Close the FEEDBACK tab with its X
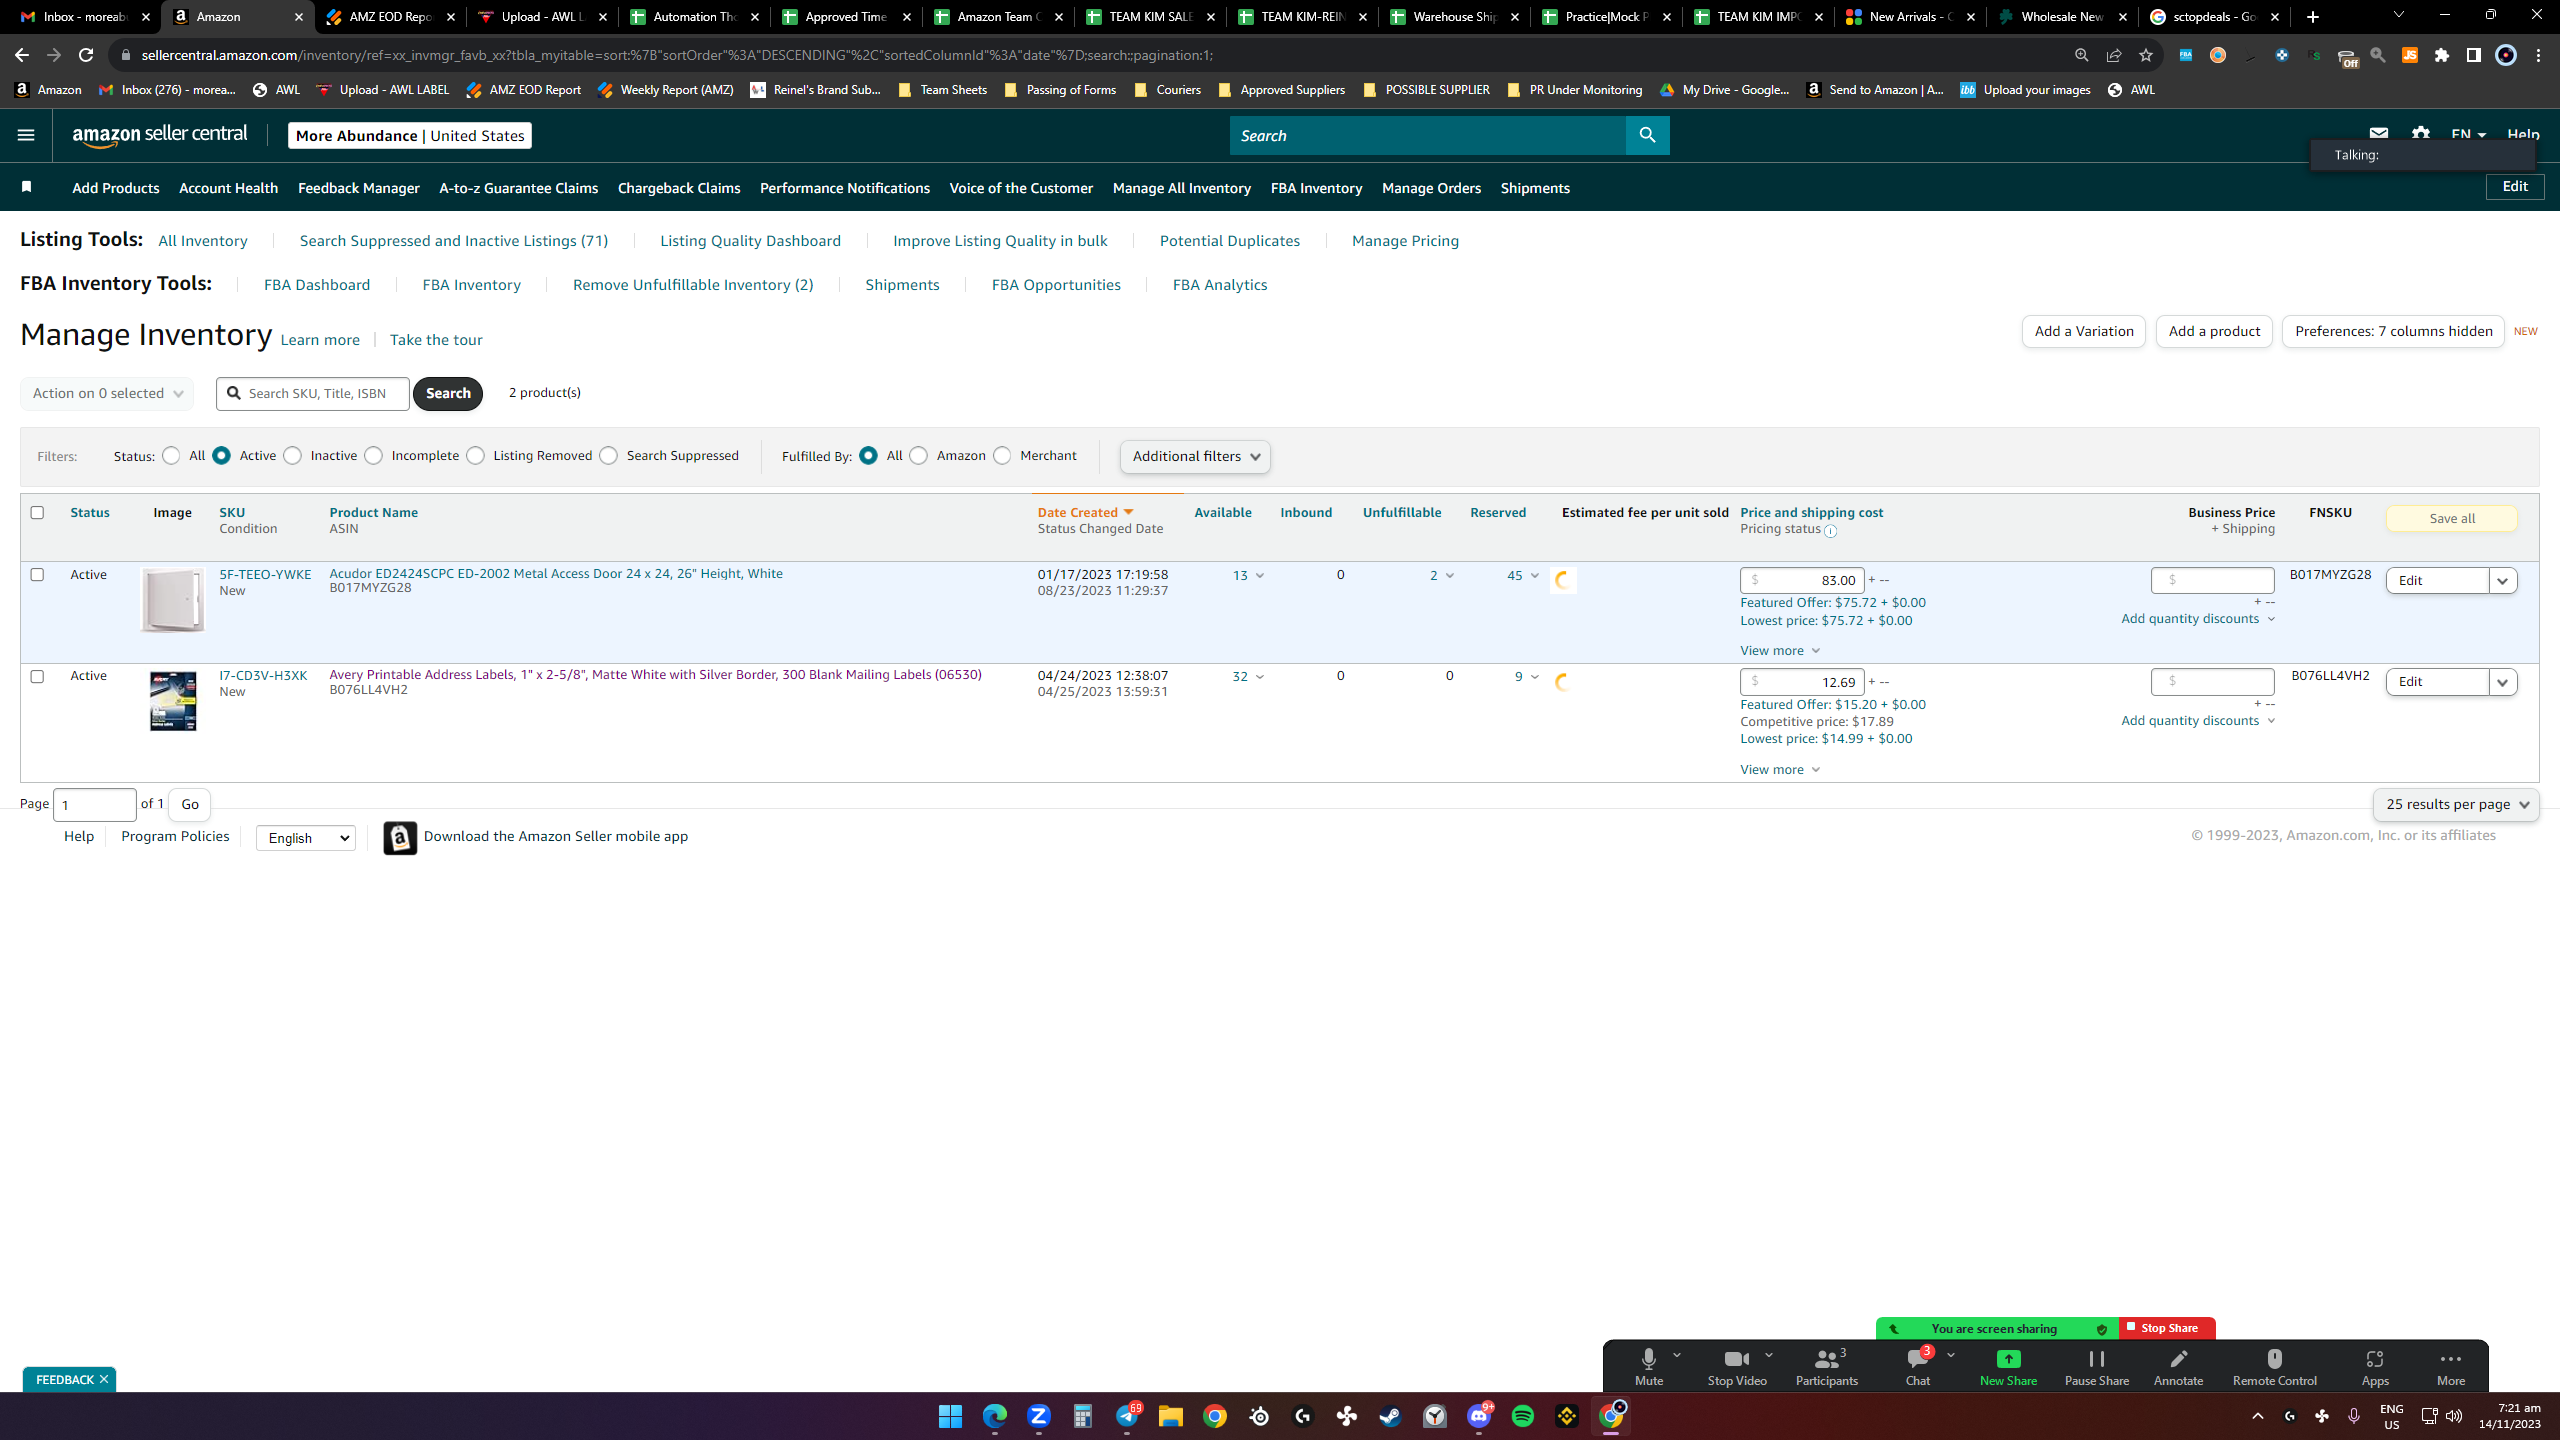 click(x=104, y=1379)
